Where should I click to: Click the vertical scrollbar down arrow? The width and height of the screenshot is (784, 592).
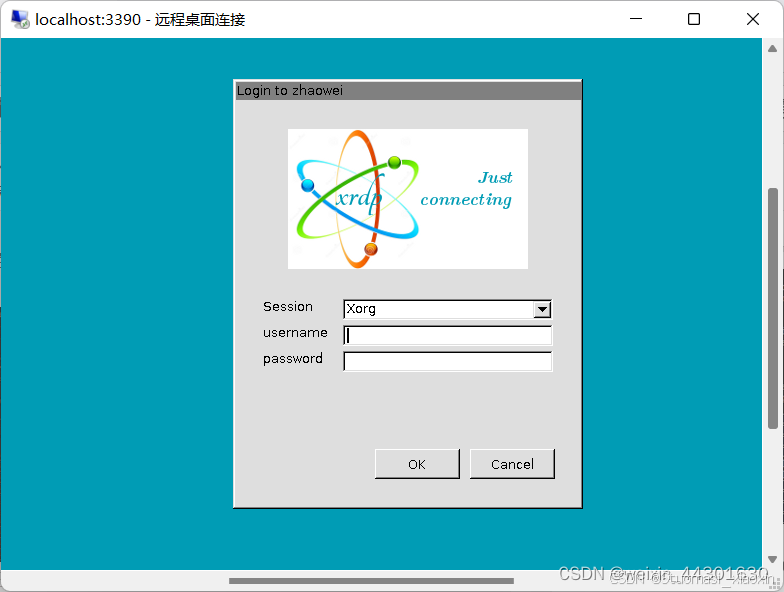(x=772, y=559)
